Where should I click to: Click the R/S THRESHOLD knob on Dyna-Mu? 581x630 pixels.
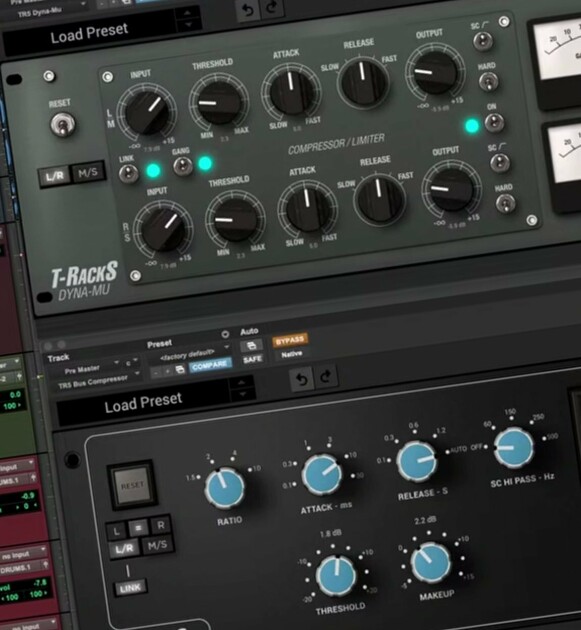click(235, 219)
